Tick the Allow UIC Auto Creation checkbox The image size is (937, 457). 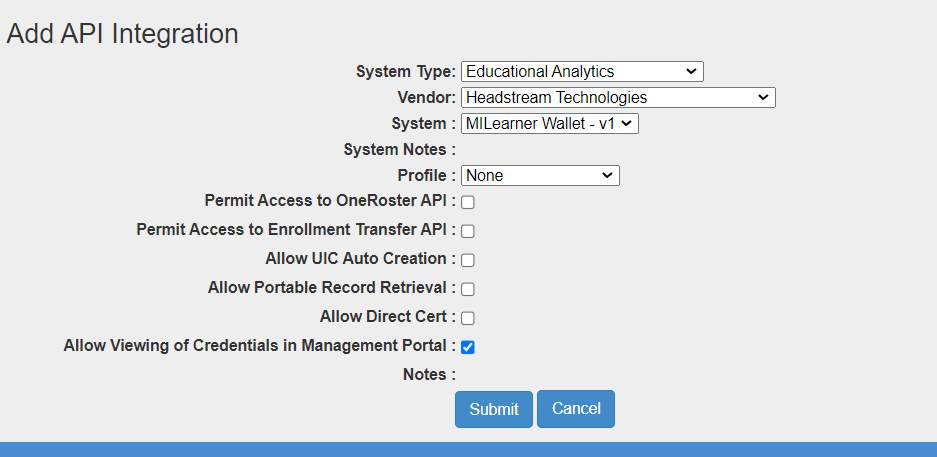468,260
